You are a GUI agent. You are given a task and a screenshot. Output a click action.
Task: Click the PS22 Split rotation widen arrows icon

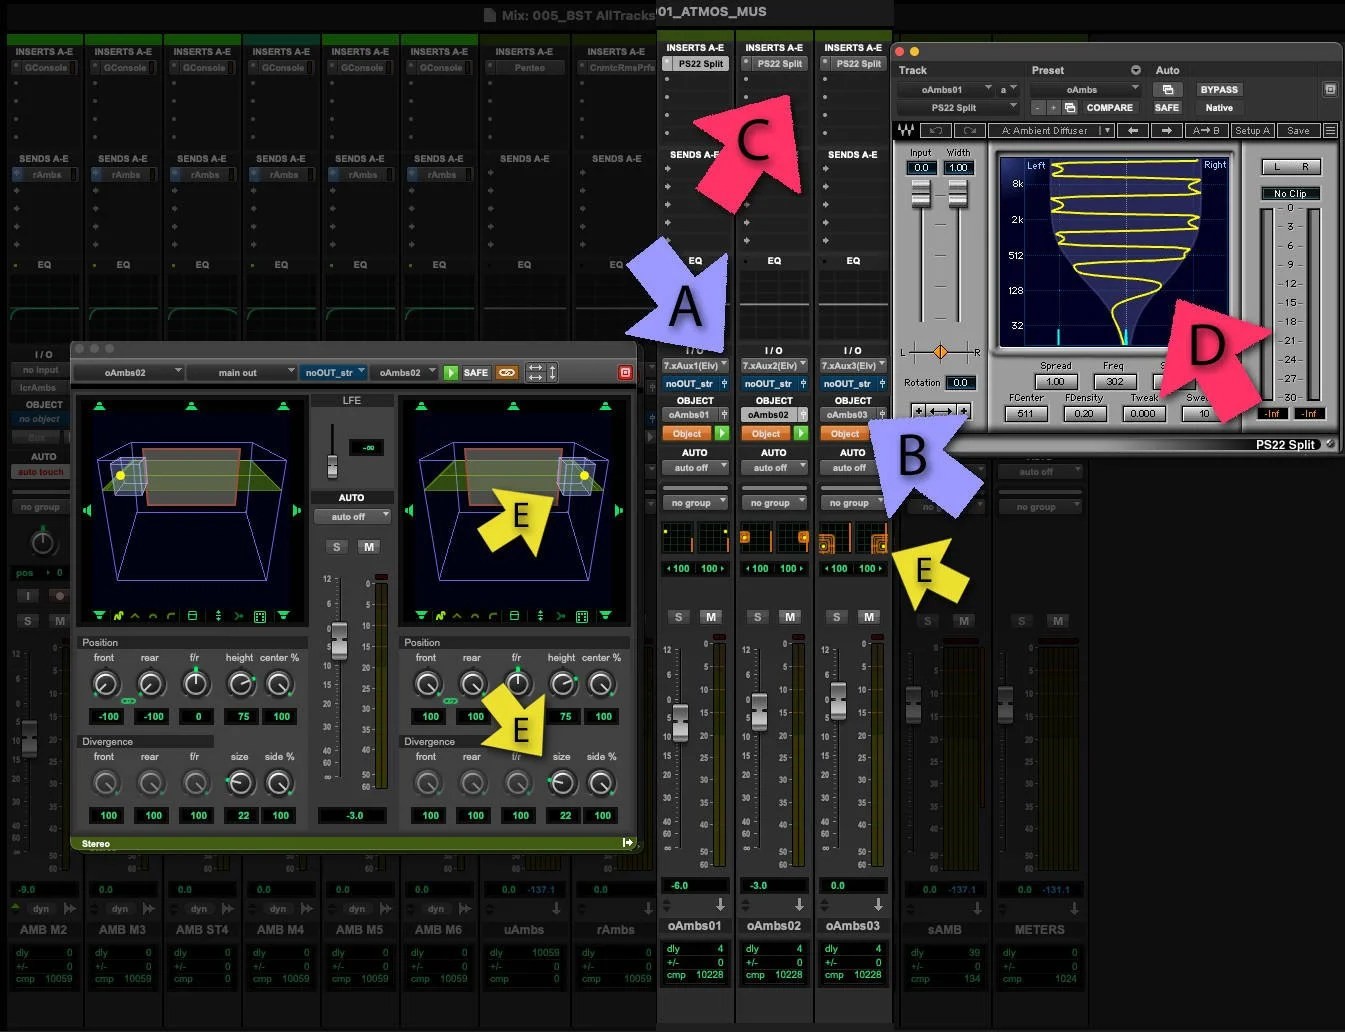941,411
